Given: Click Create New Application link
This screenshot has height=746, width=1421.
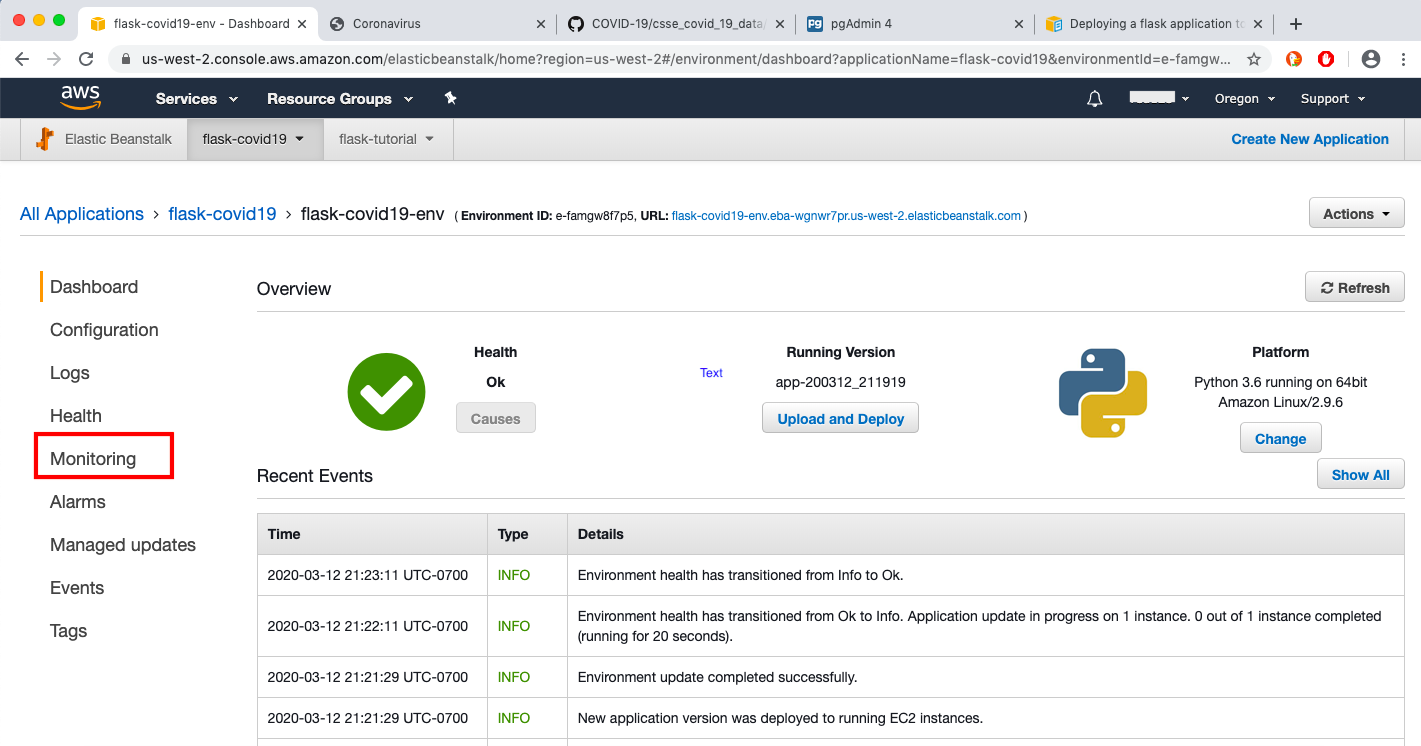Looking at the screenshot, I should tap(1310, 139).
